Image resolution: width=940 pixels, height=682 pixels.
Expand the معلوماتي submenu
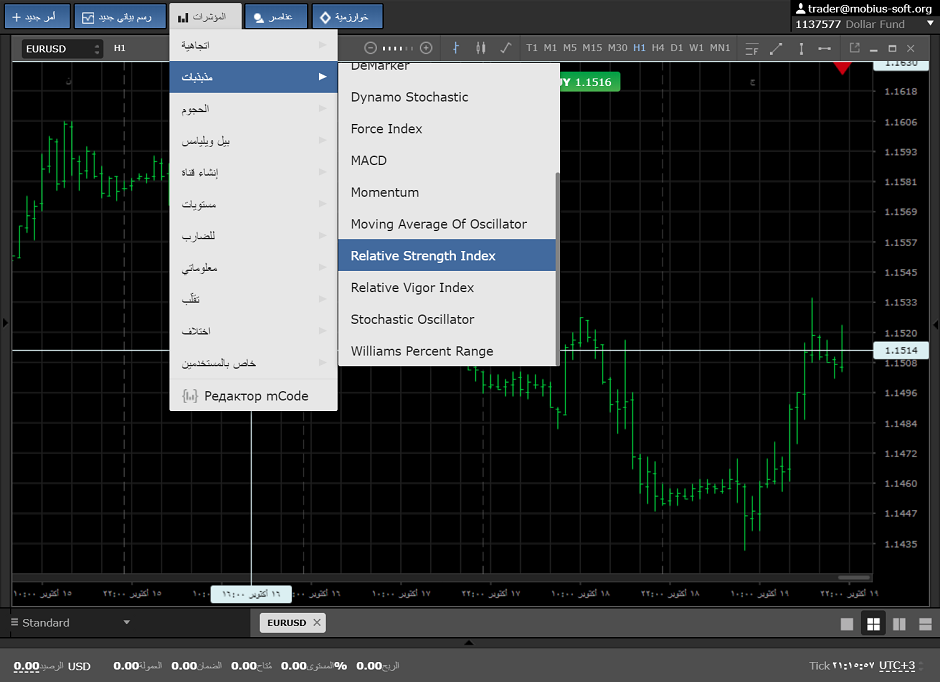[254, 267]
